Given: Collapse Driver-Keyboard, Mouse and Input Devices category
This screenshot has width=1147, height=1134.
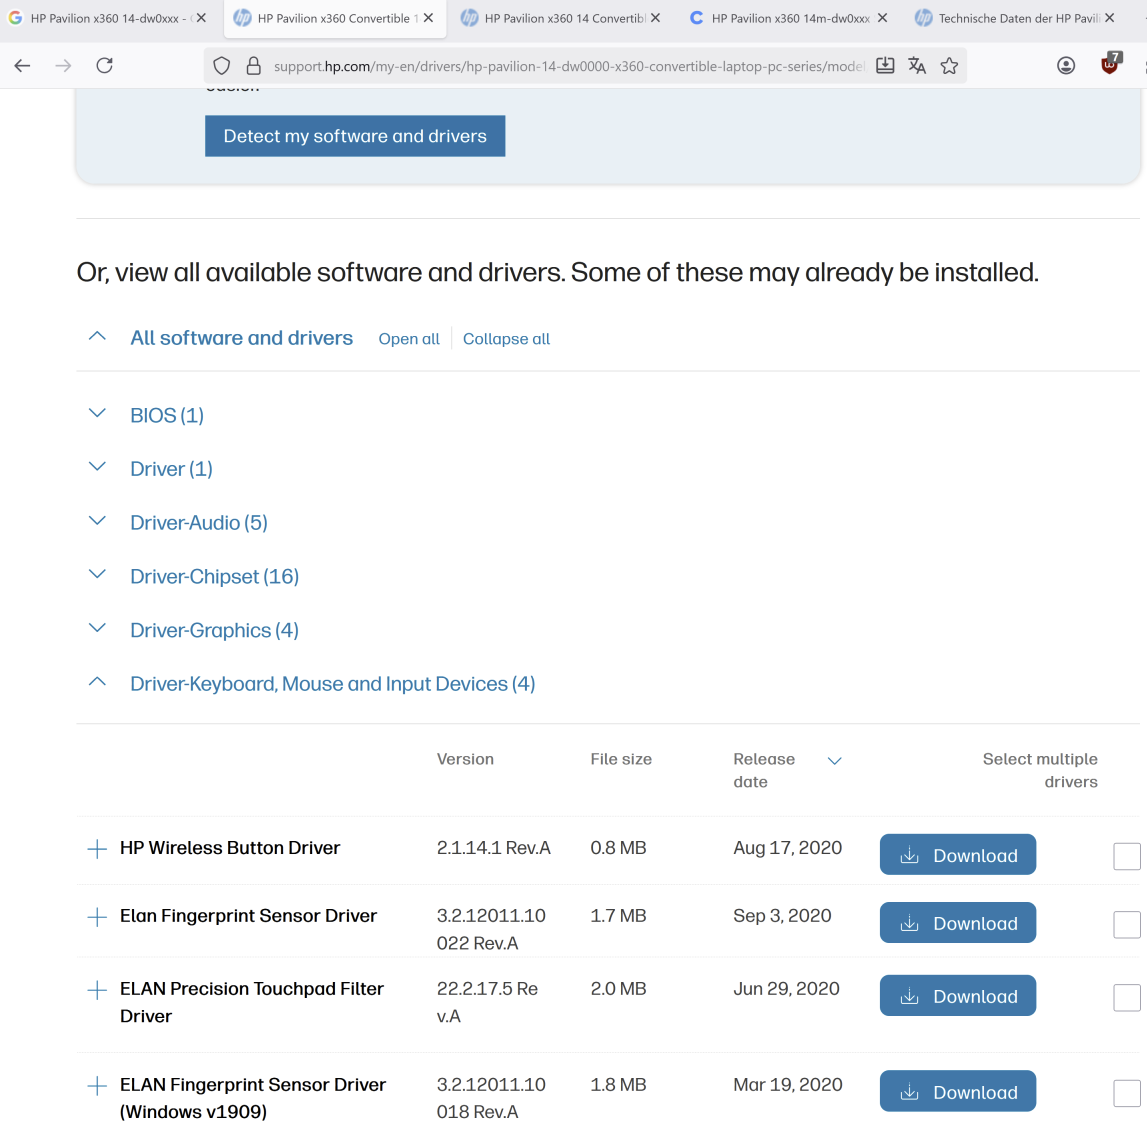Looking at the screenshot, I should [97, 682].
